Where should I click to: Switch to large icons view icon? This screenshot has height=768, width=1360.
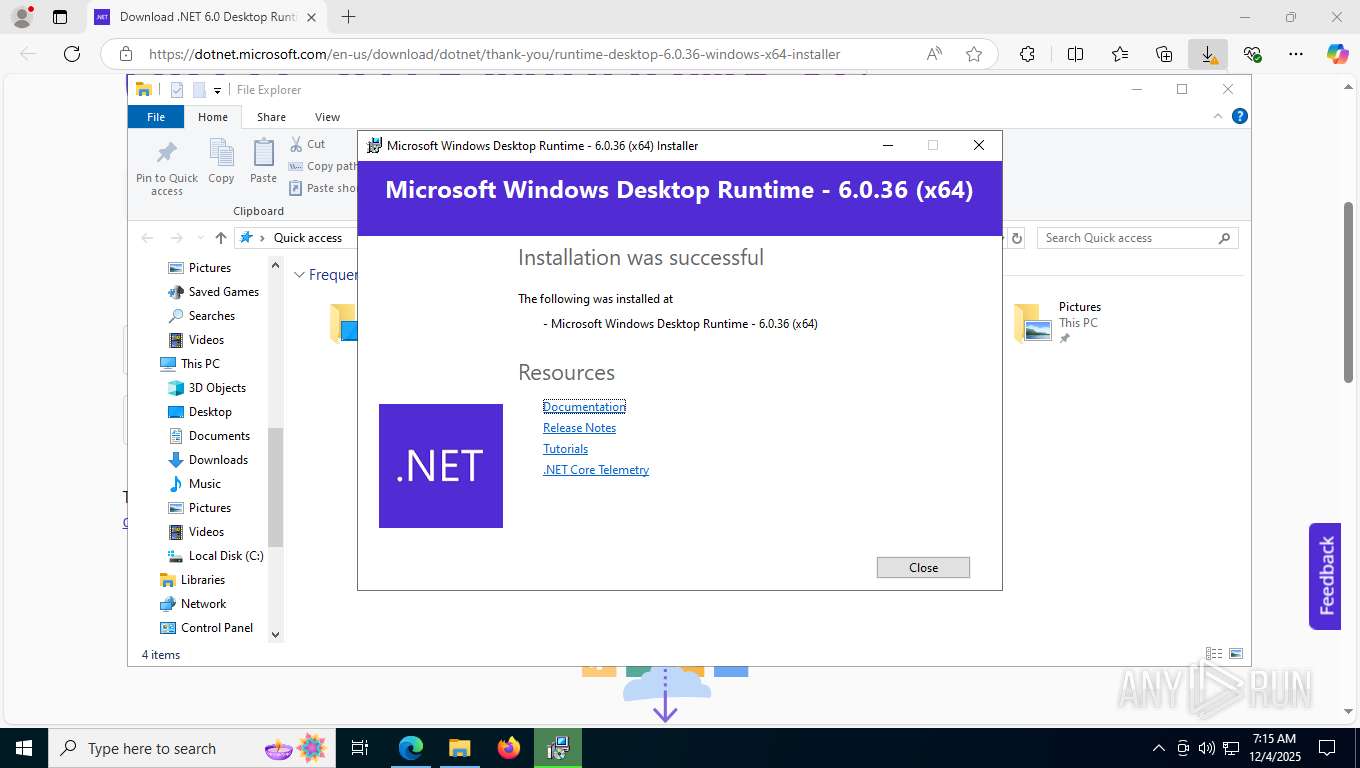pyautogui.click(x=1236, y=654)
